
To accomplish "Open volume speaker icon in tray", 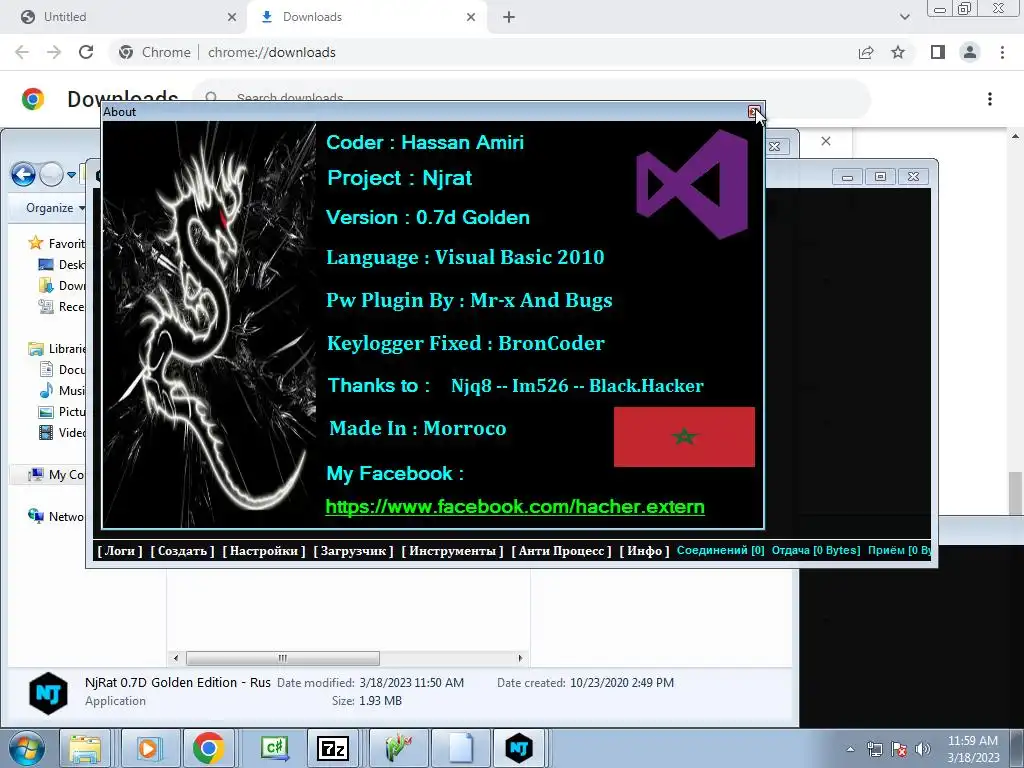I will click(x=923, y=749).
